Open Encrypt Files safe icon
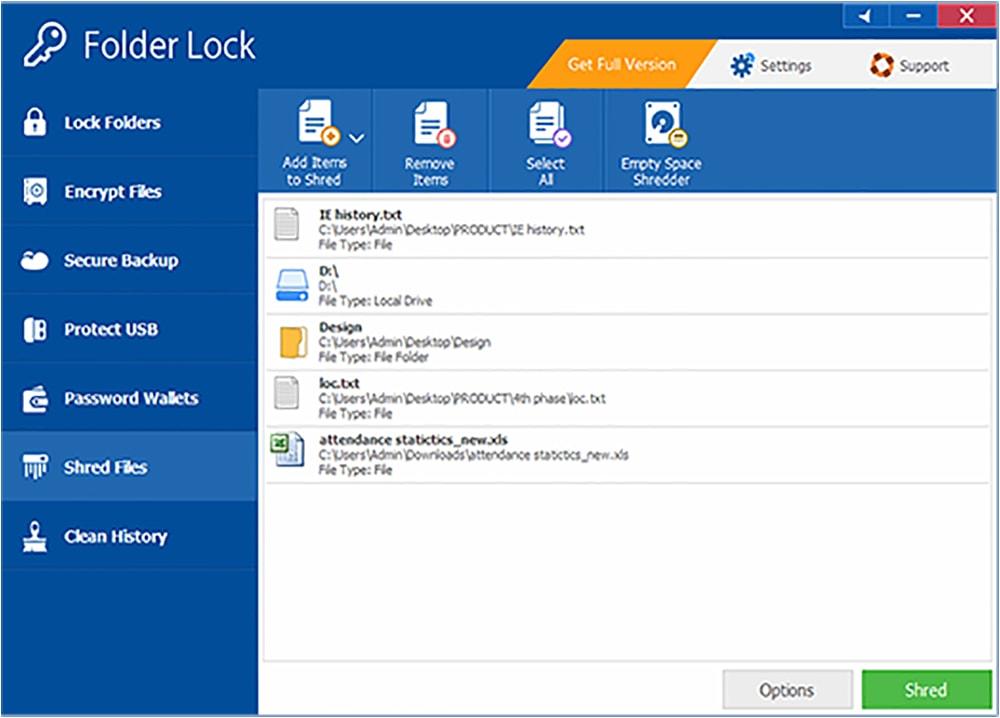1000x718 pixels. (35, 191)
